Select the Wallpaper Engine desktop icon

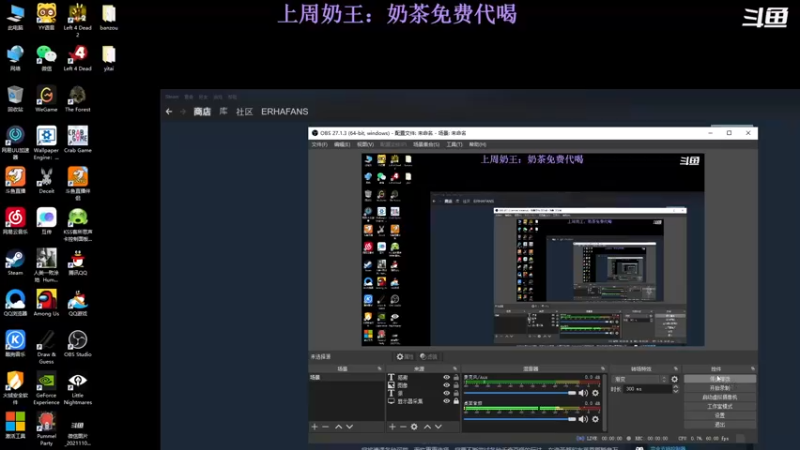tap(46, 143)
